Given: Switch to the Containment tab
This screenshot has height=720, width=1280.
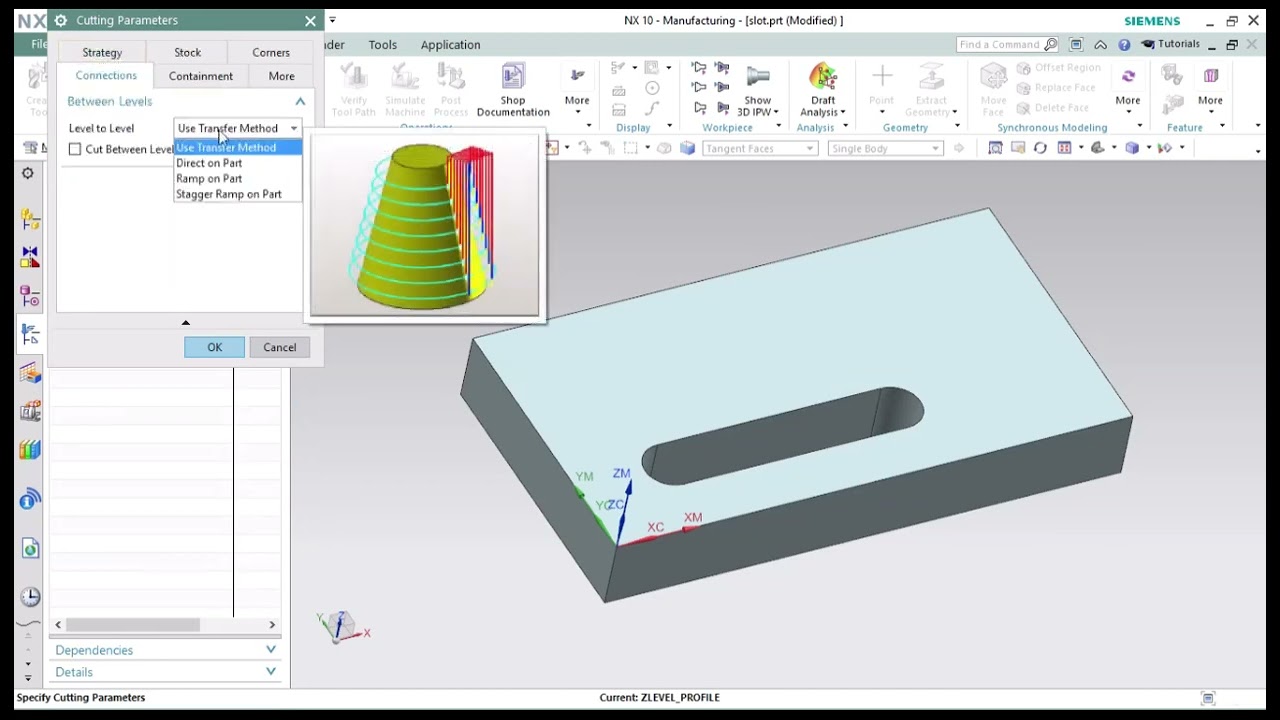Looking at the screenshot, I should (201, 76).
